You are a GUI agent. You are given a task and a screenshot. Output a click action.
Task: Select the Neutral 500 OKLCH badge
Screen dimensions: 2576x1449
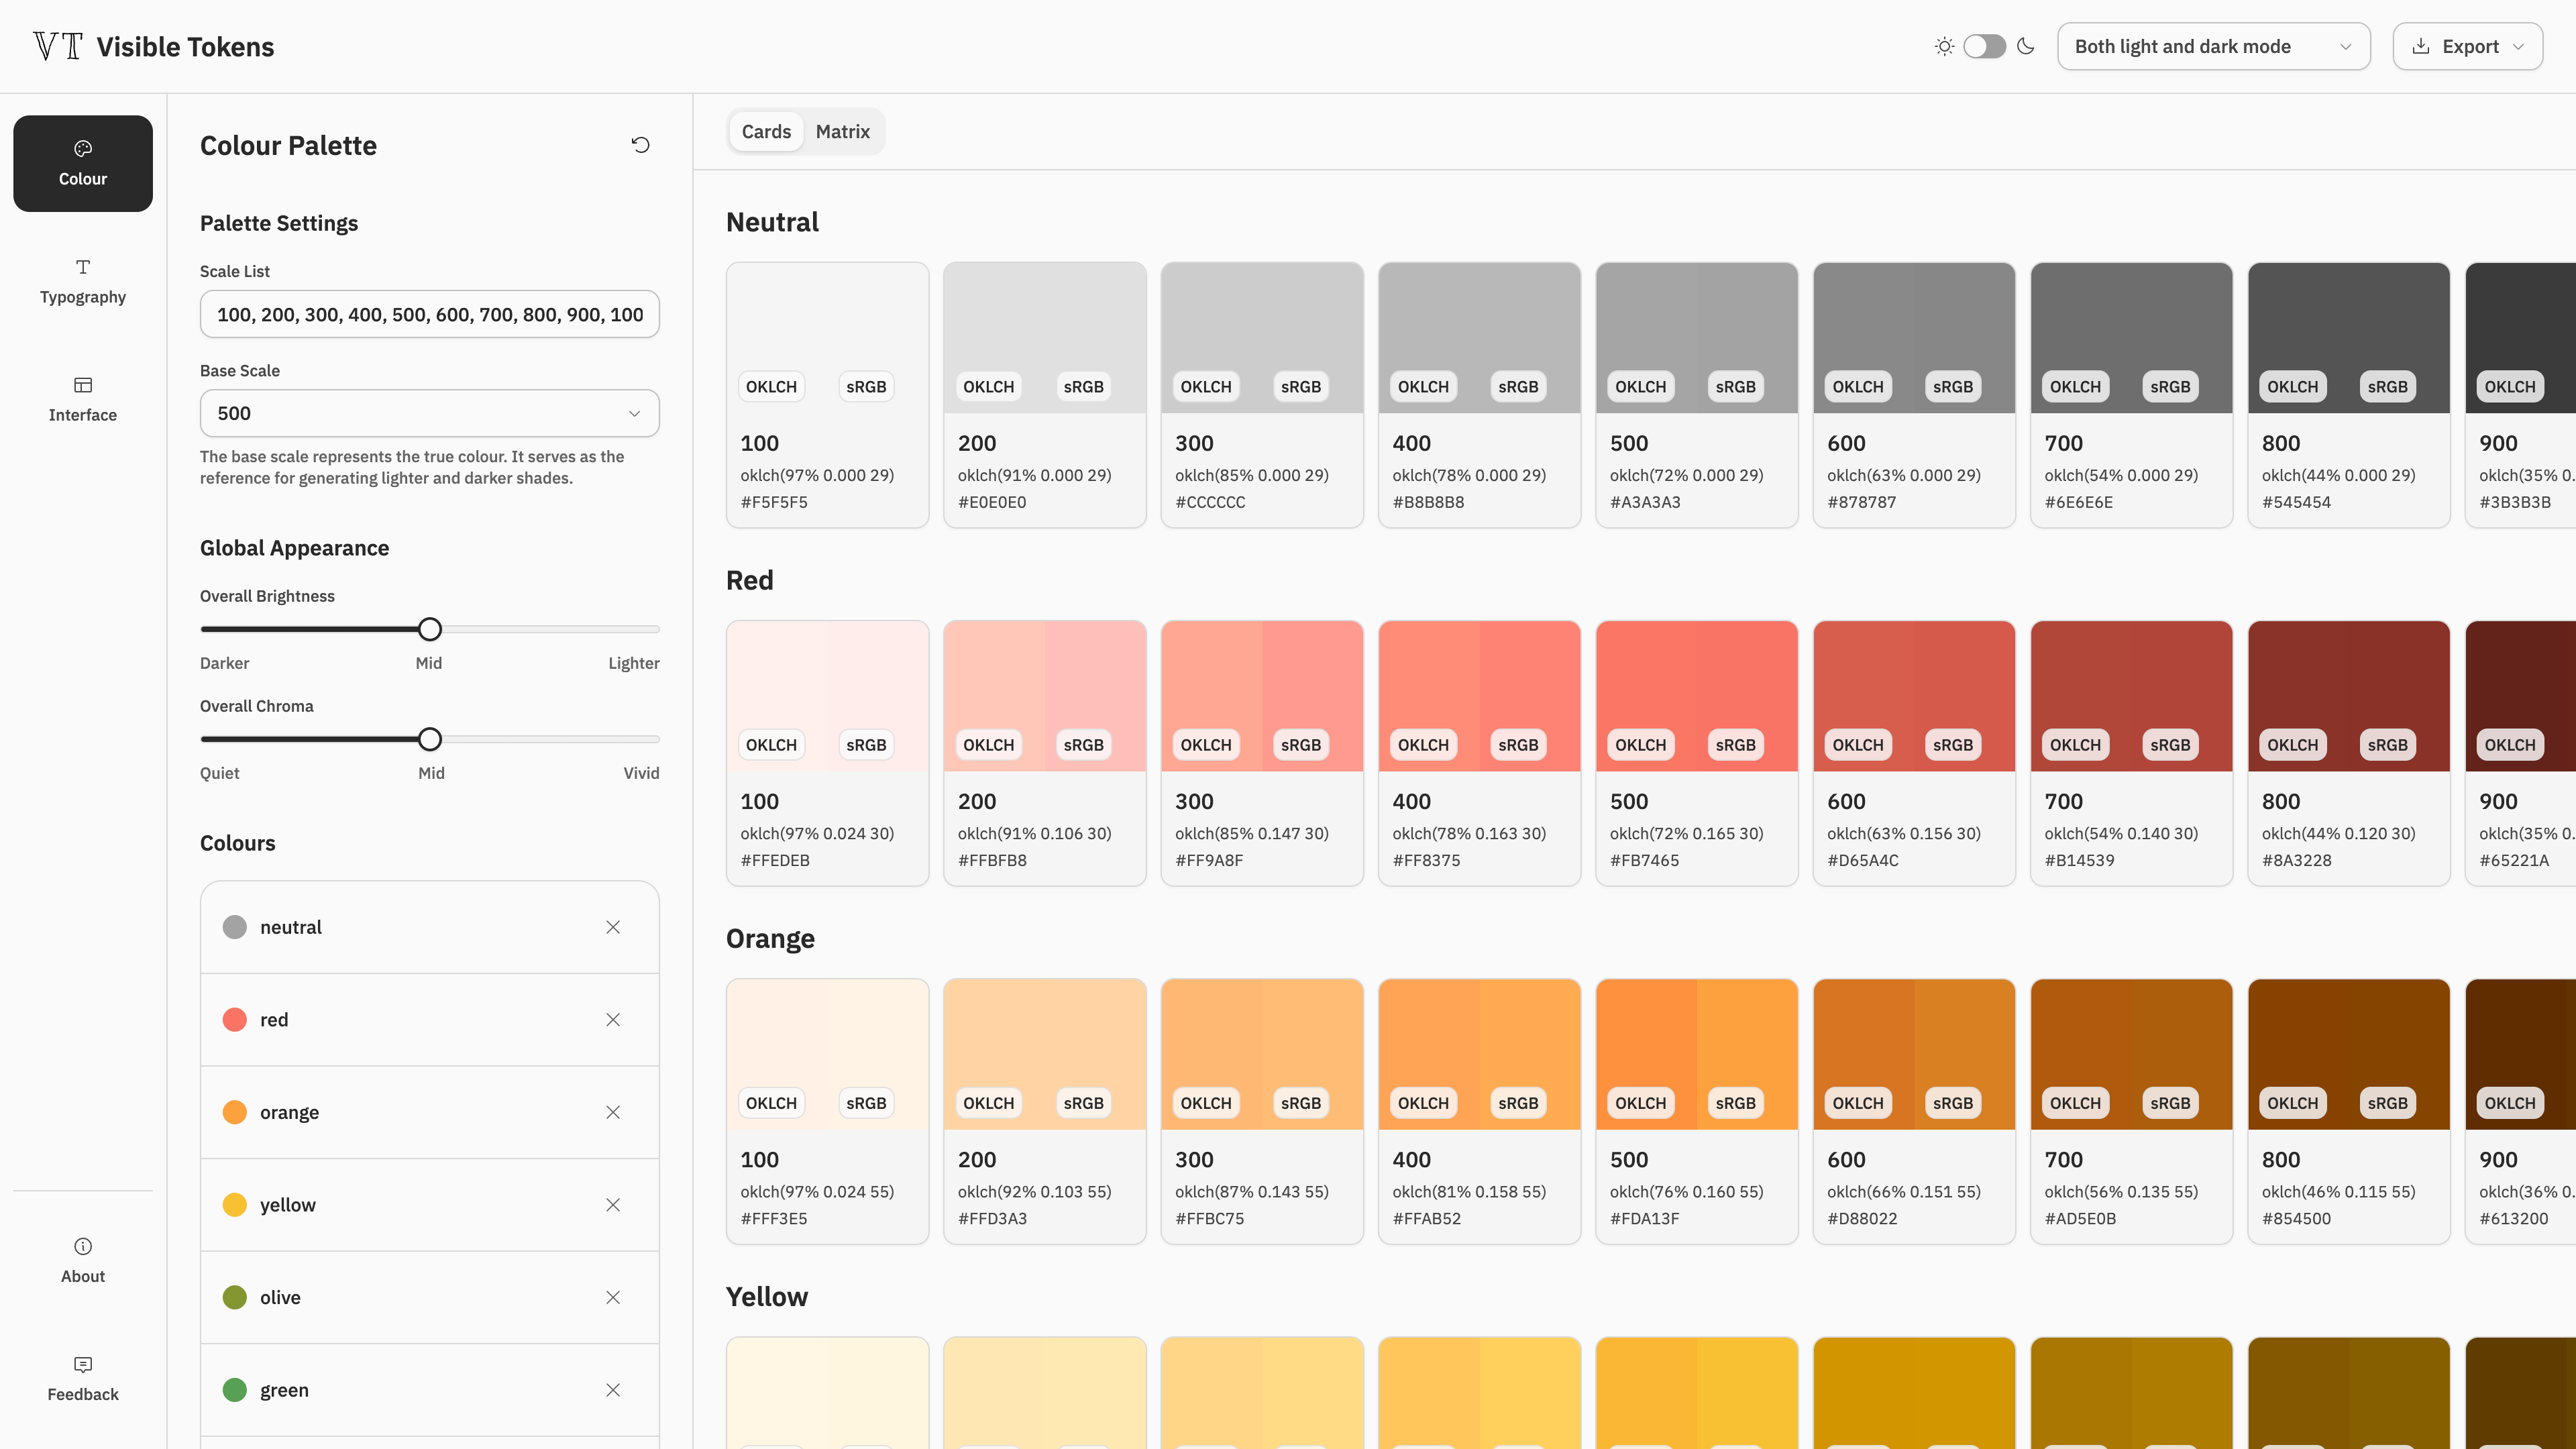[x=1640, y=387]
